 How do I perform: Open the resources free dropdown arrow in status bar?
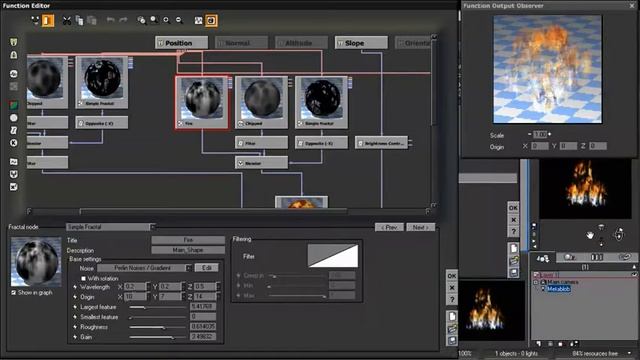point(629,353)
